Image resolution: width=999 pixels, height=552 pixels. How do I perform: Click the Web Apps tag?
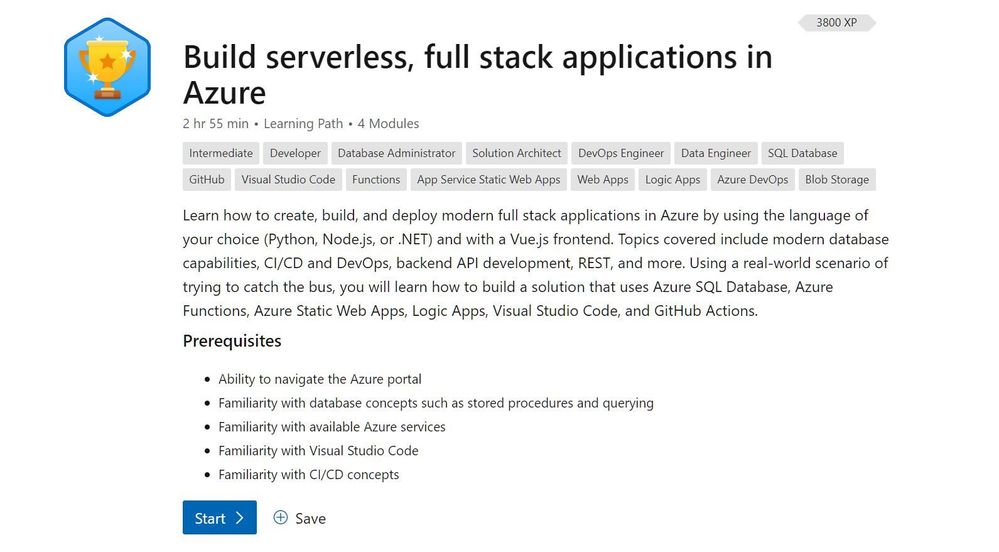click(x=603, y=180)
